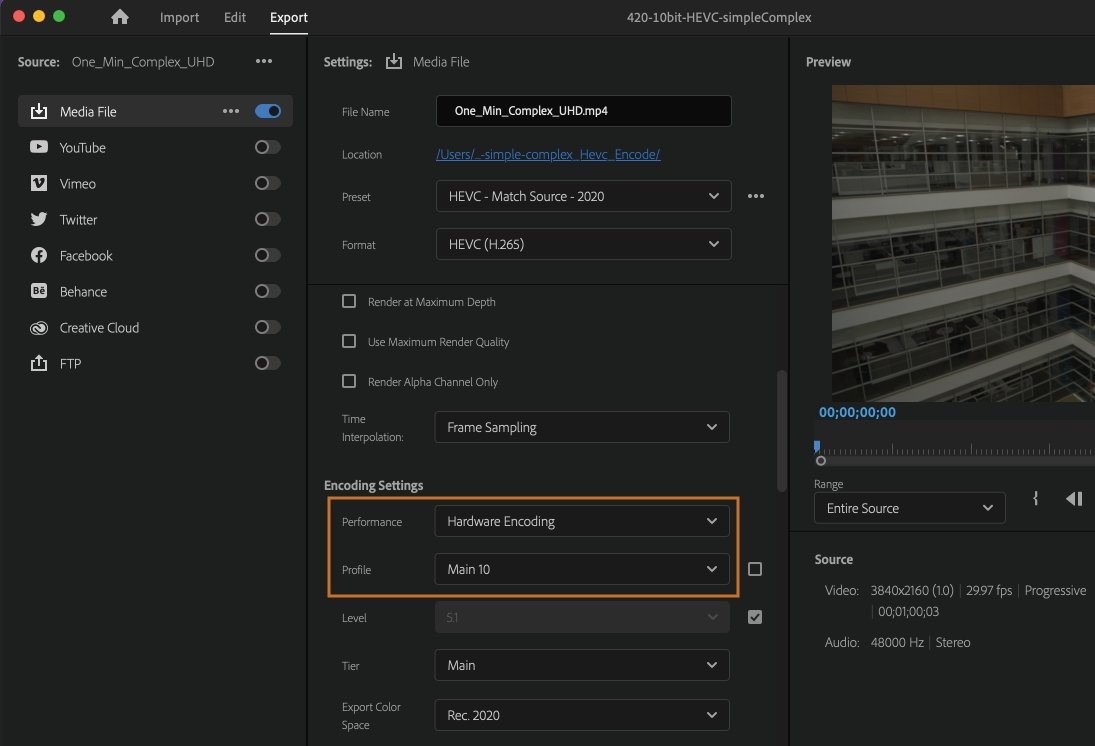This screenshot has height=746, width=1095.
Task: Set in point bracket in Preview
Action: pyautogui.click(x=1036, y=498)
